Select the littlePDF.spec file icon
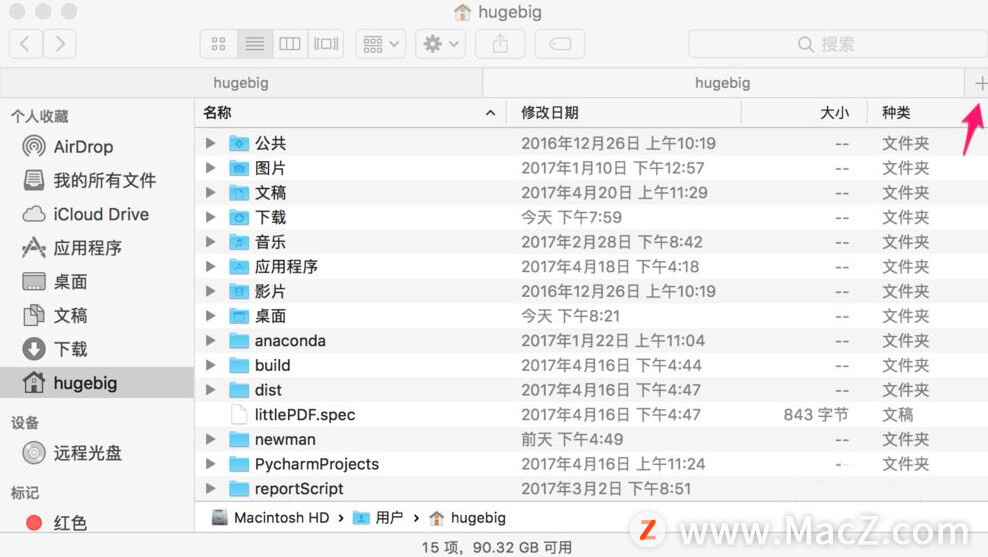988x557 pixels. click(x=239, y=415)
